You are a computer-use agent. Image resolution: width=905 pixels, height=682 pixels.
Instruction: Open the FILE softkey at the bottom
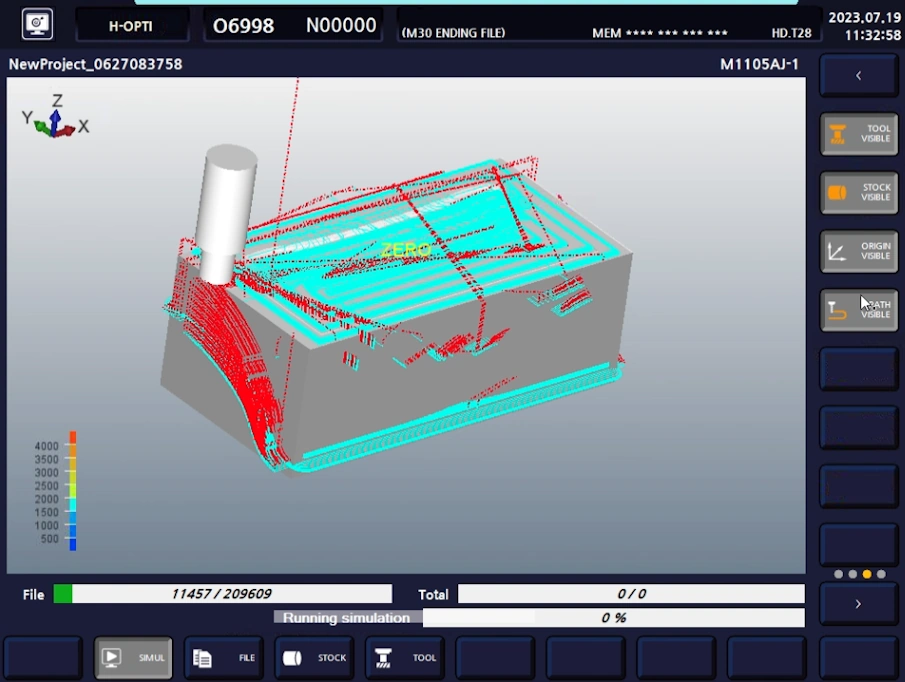click(x=224, y=658)
